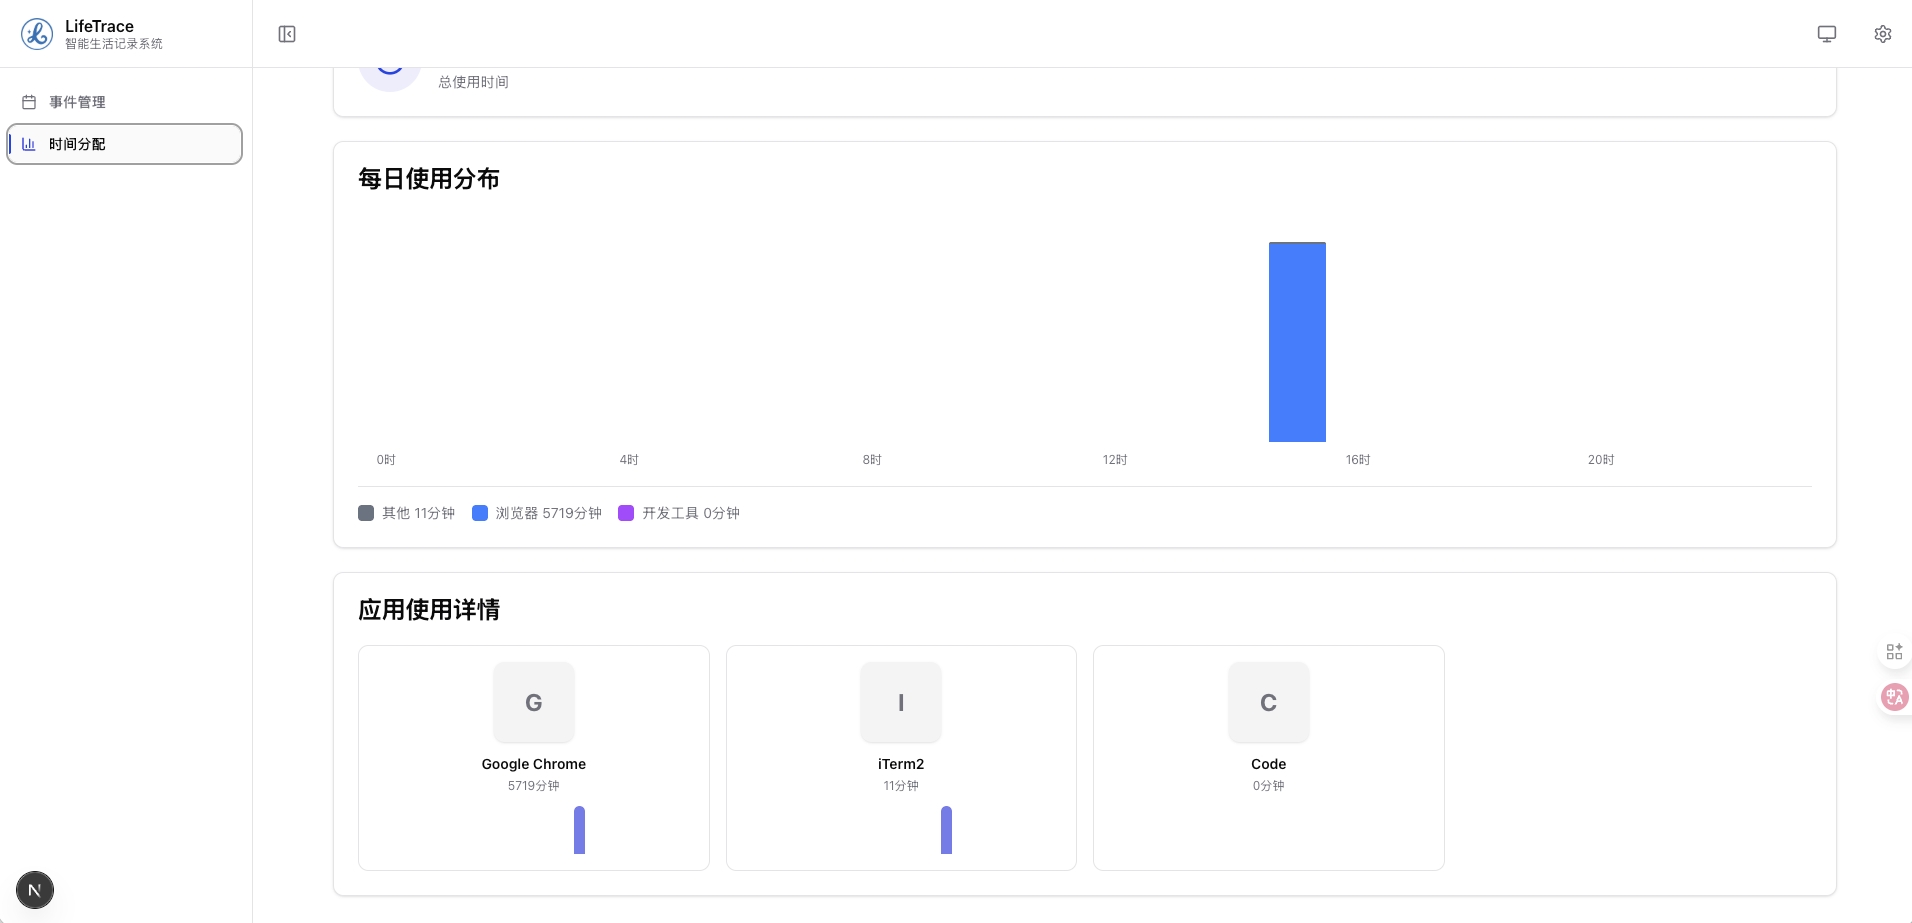The height and width of the screenshot is (923, 1912).
Task: Click the blue bar in daily chart
Action: tap(1297, 342)
